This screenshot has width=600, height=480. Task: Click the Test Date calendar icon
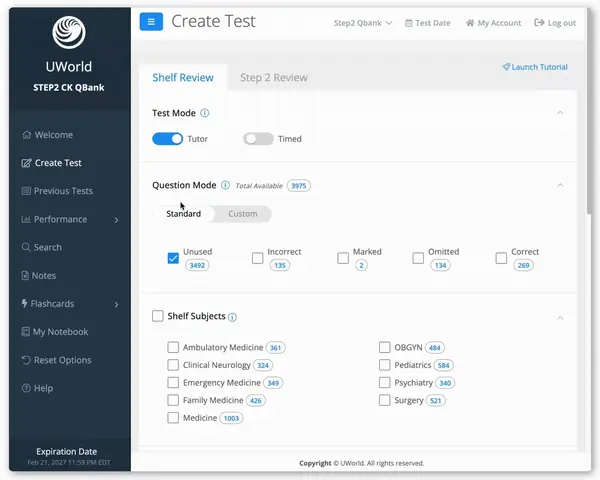[408, 23]
